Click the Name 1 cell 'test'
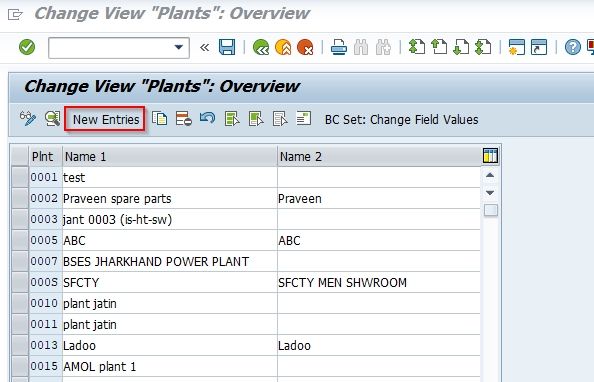This screenshot has height=382, width=594. pyautogui.click(x=170, y=177)
